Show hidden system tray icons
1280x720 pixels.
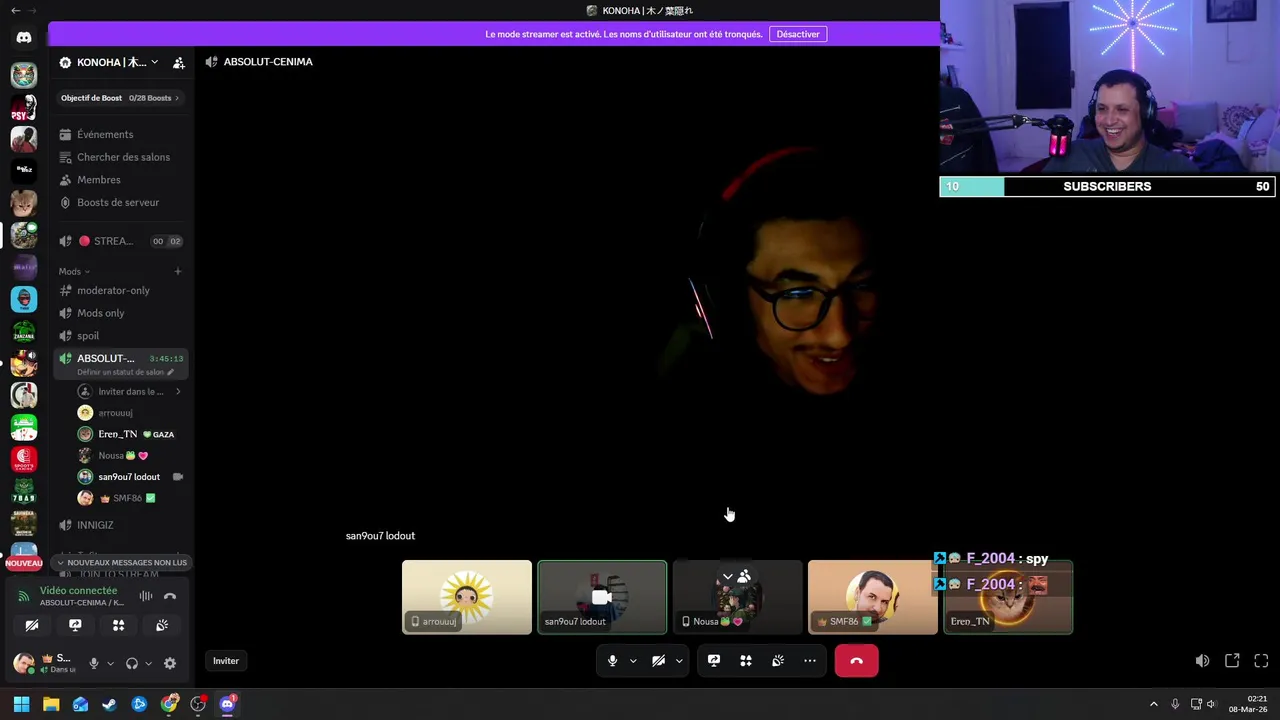(x=1153, y=704)
